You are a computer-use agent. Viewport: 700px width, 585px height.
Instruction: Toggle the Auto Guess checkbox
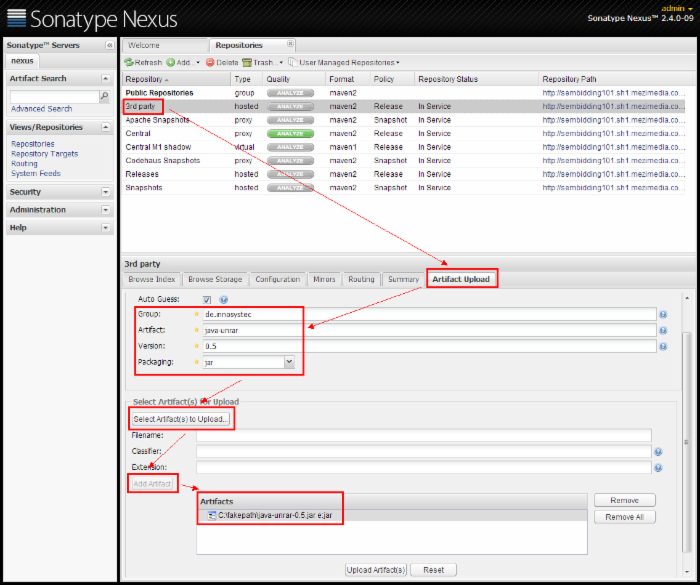click(x=207, y=299)
